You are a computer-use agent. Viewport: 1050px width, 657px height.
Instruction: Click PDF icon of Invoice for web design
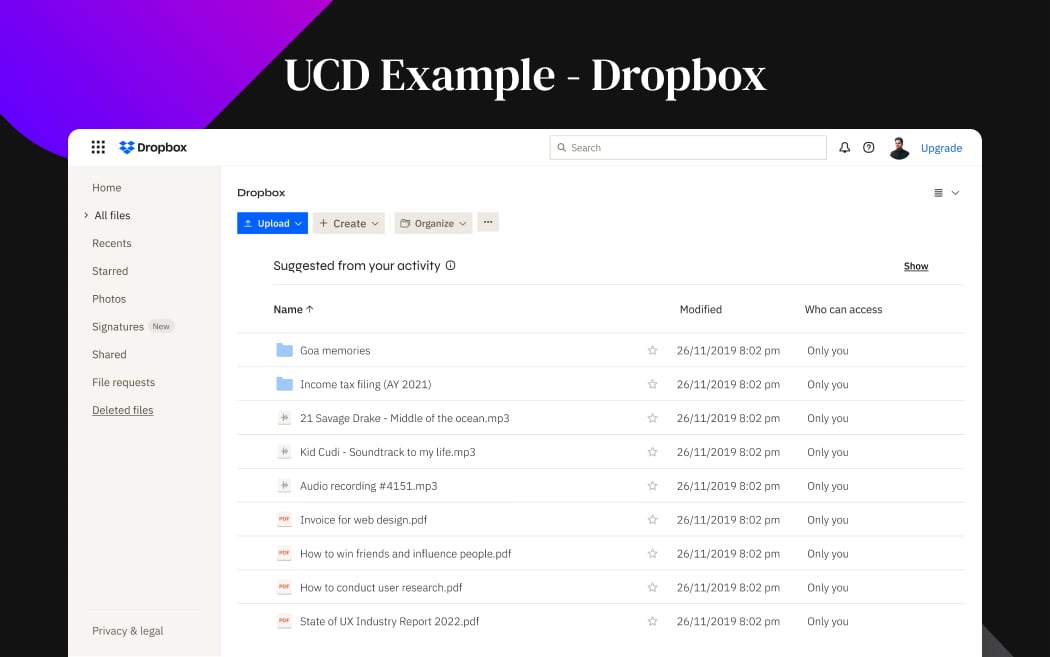[285, 520]
